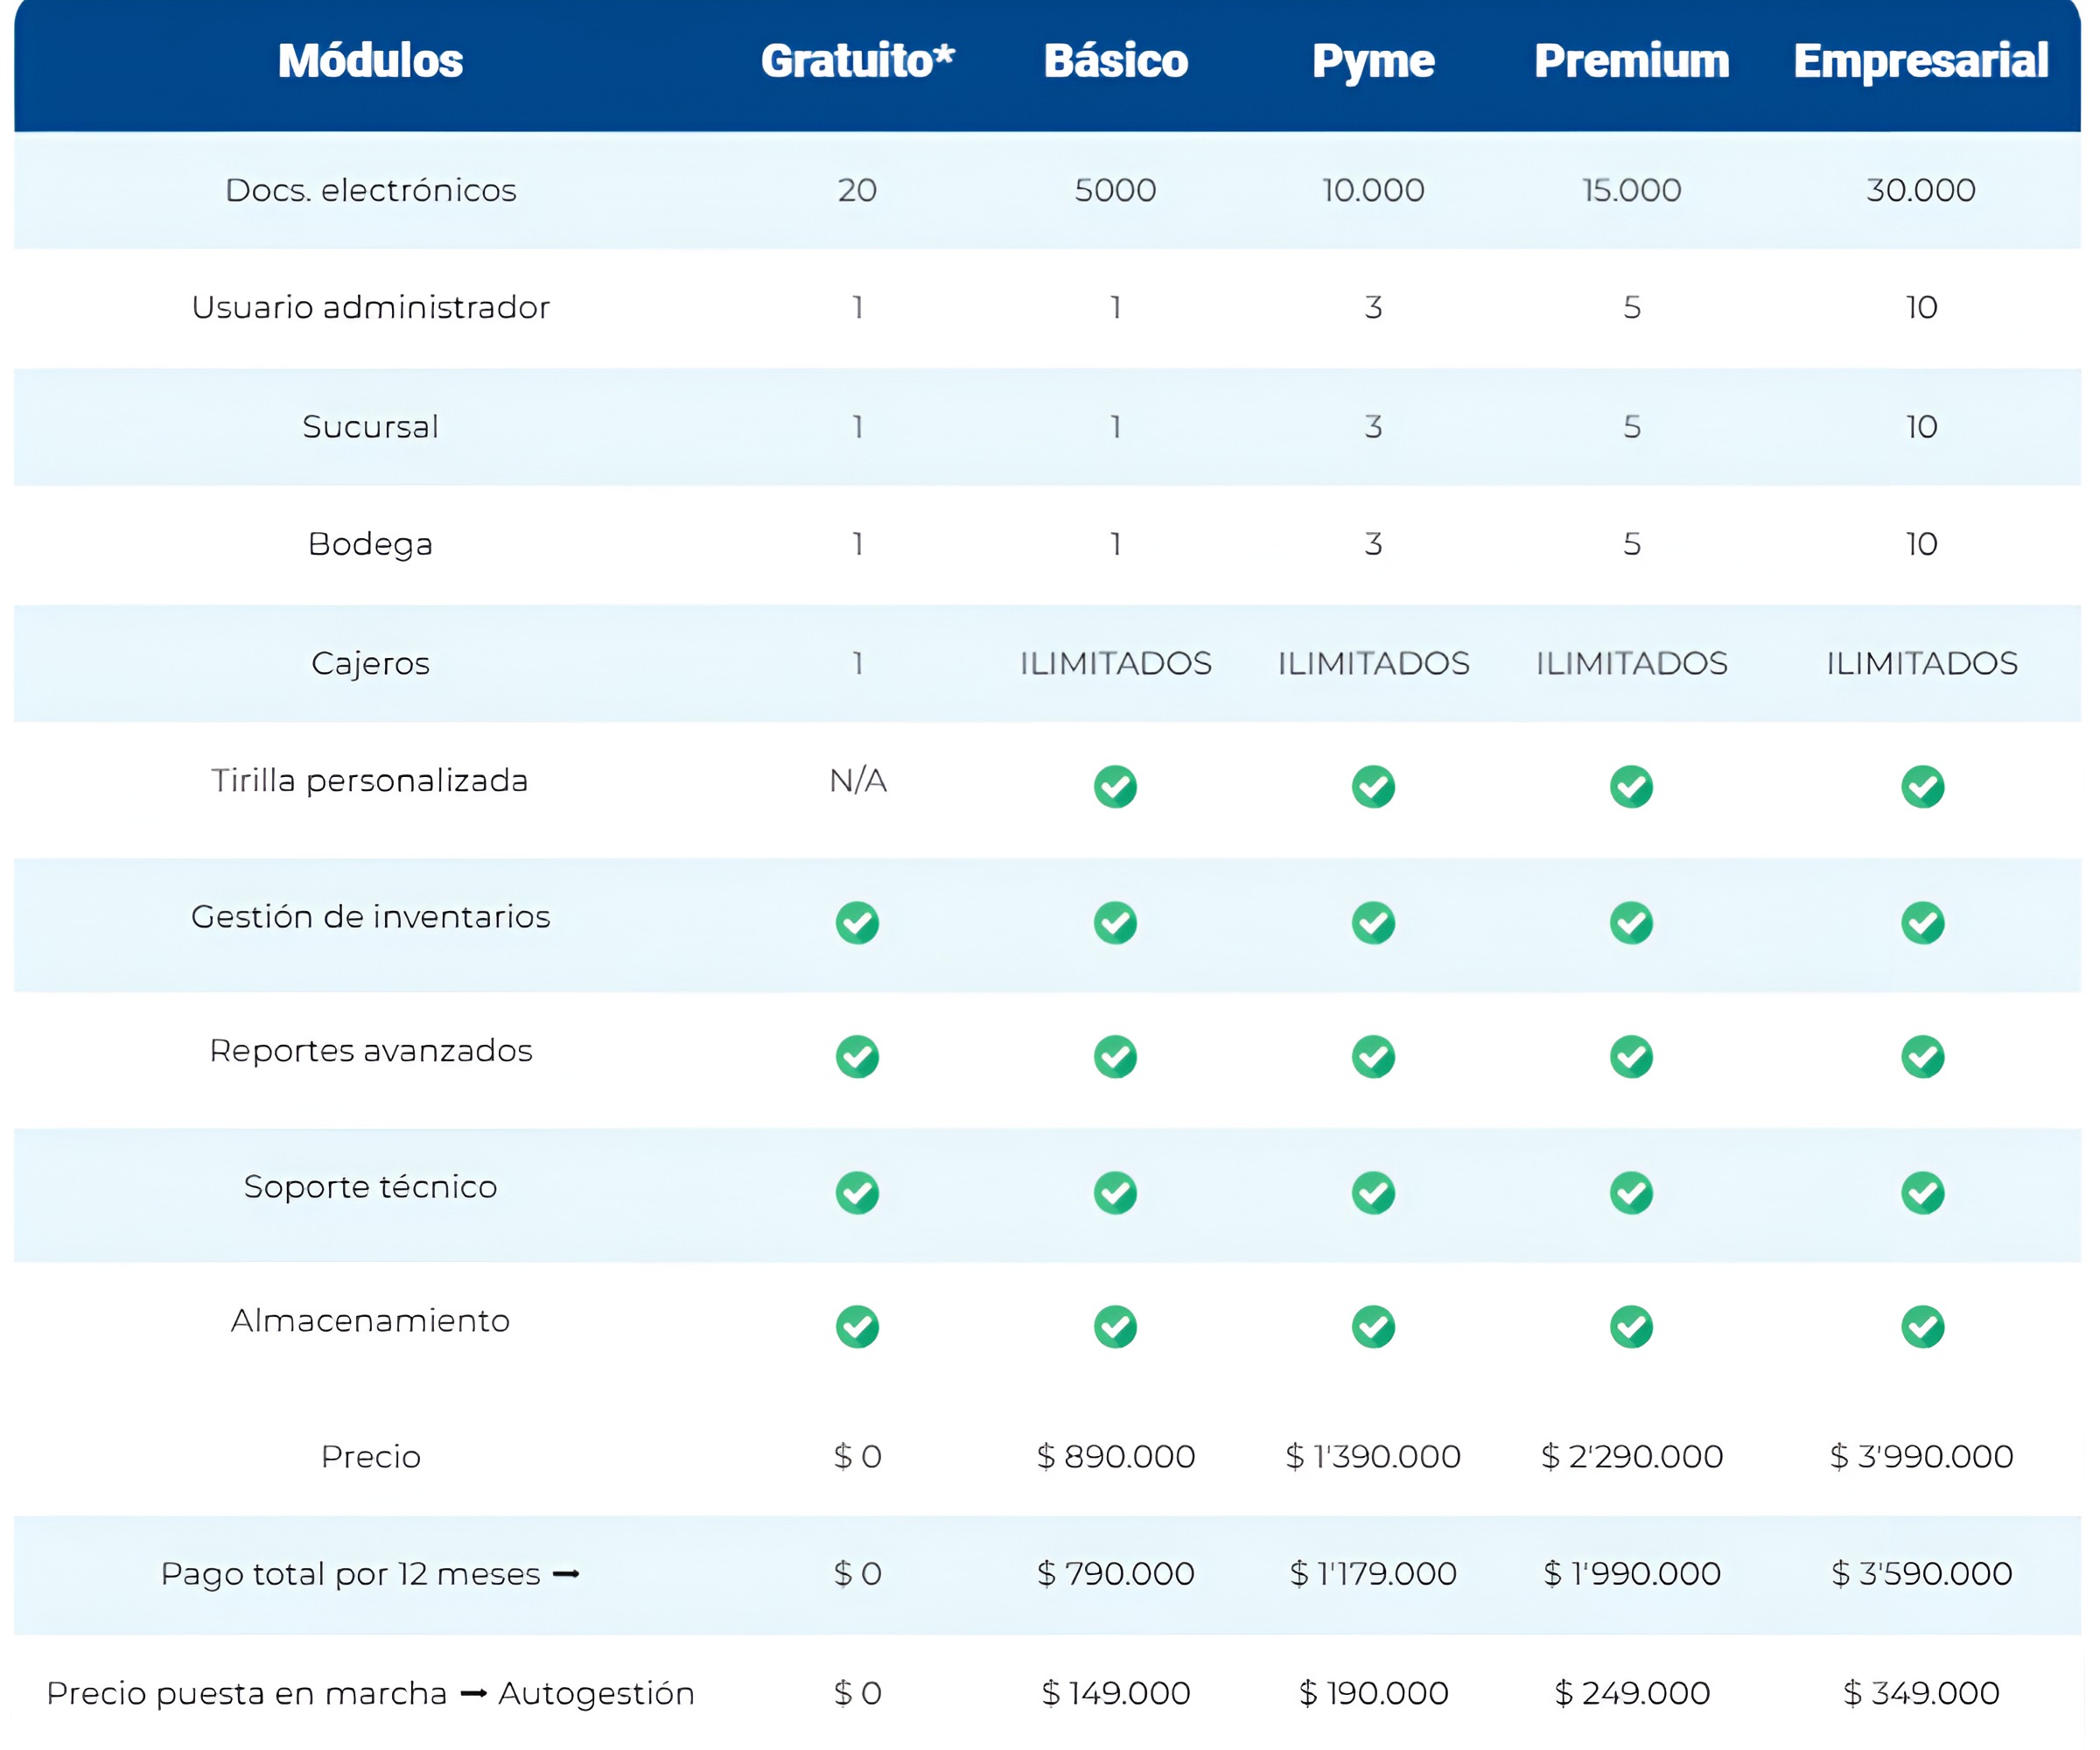Click the $ 349.000 Empresarial setup price
Screen dimensions: 2100x1750
tap(1920, 1693)
